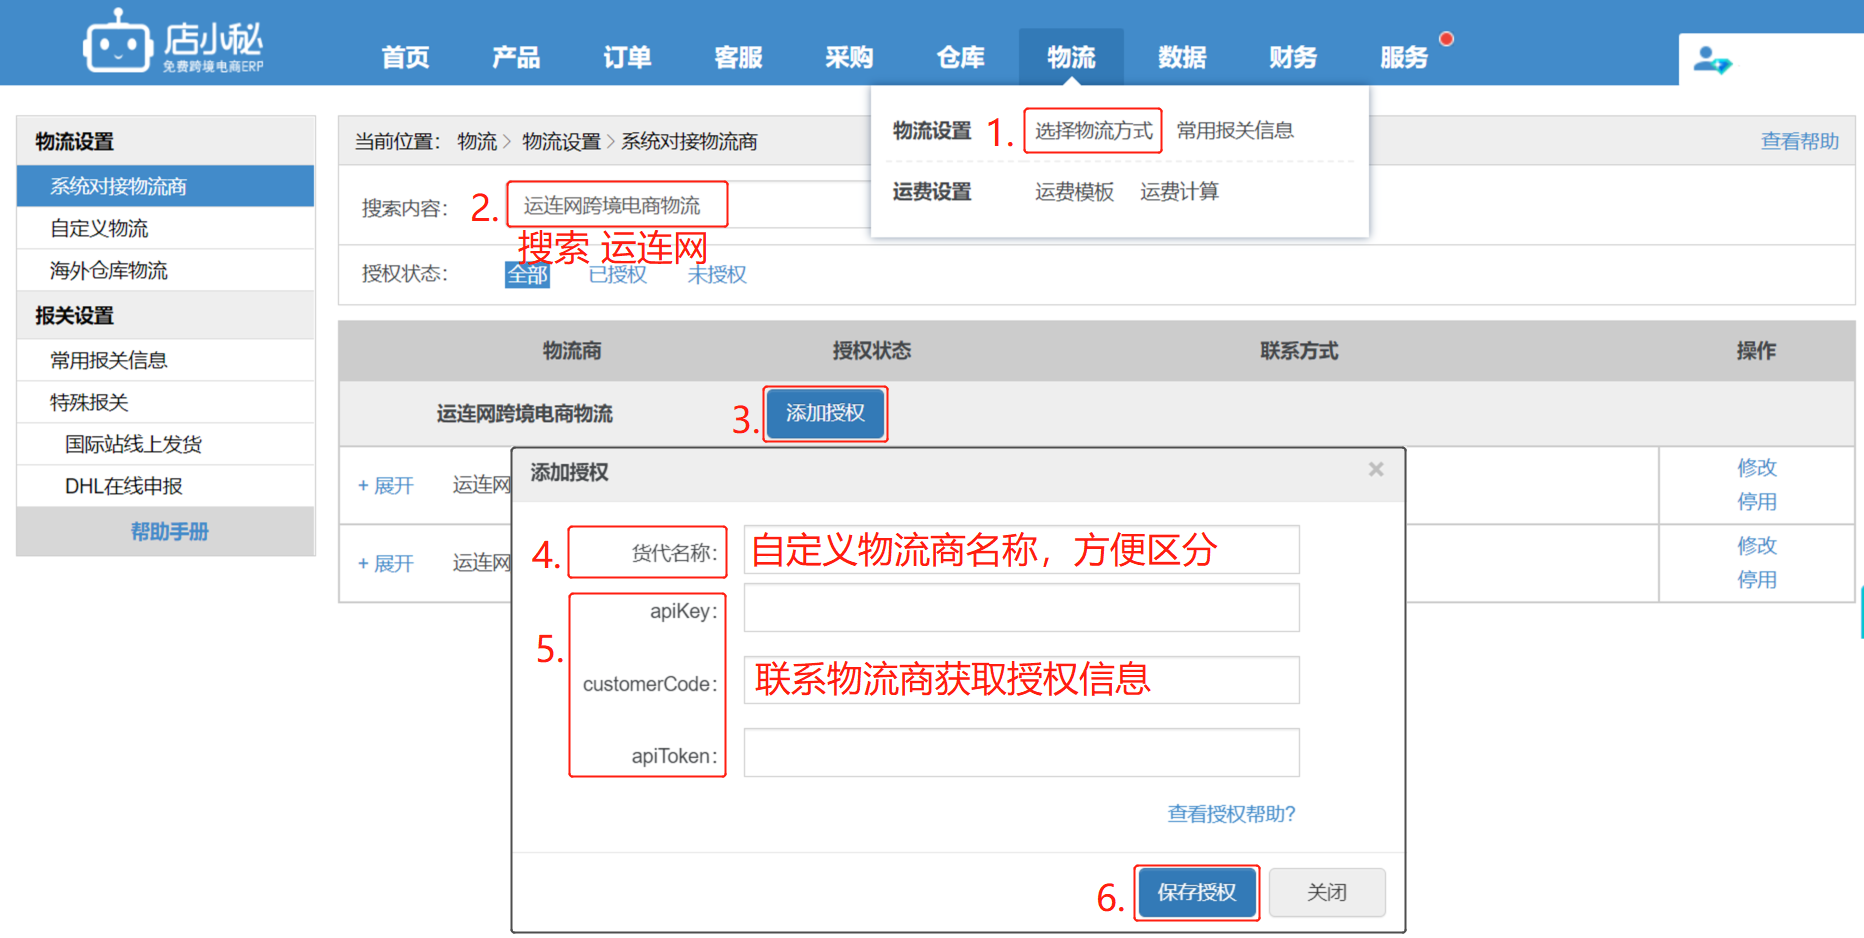Open the 客服 menu
Screen dimensions: 1864x938
(x=738, y=57)
